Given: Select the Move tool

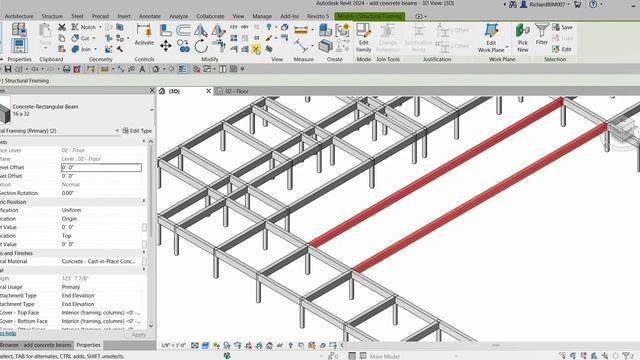Looking at the screenshot, I should coord(165,46).
